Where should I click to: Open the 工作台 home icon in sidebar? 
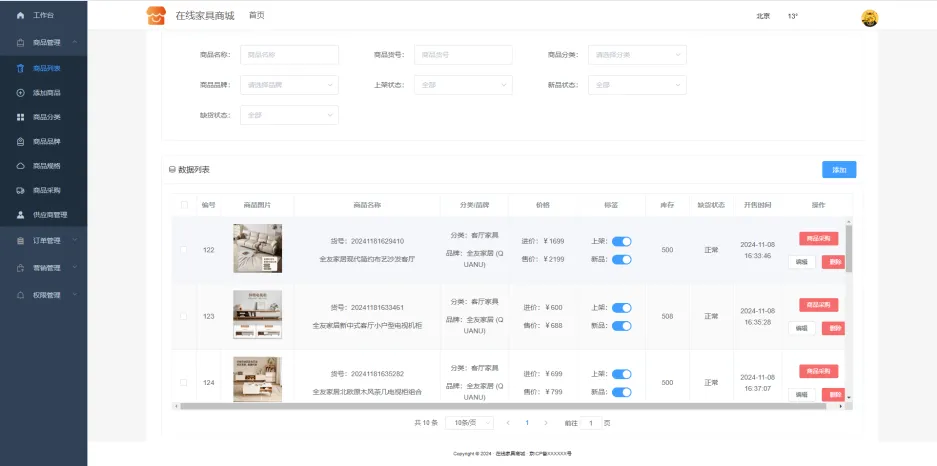click(21, 16)
